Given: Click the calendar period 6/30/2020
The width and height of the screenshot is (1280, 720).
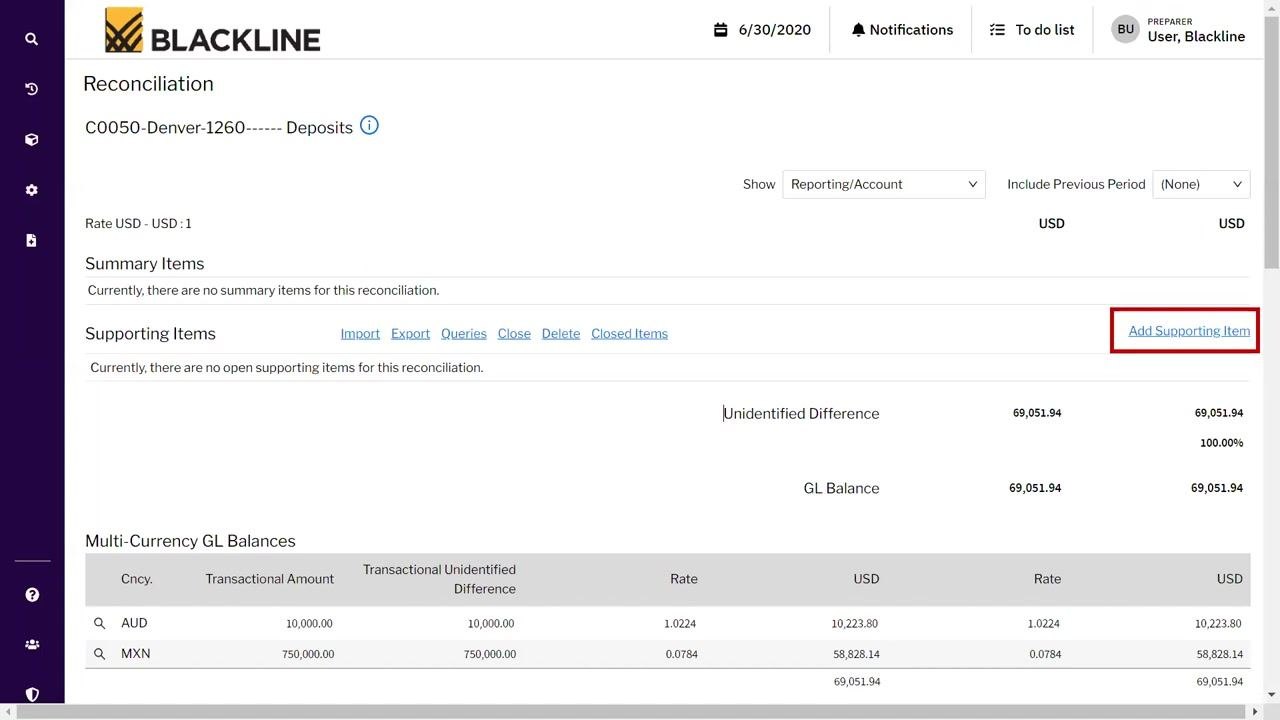Looking at the screenshot, I should point(762,30).
